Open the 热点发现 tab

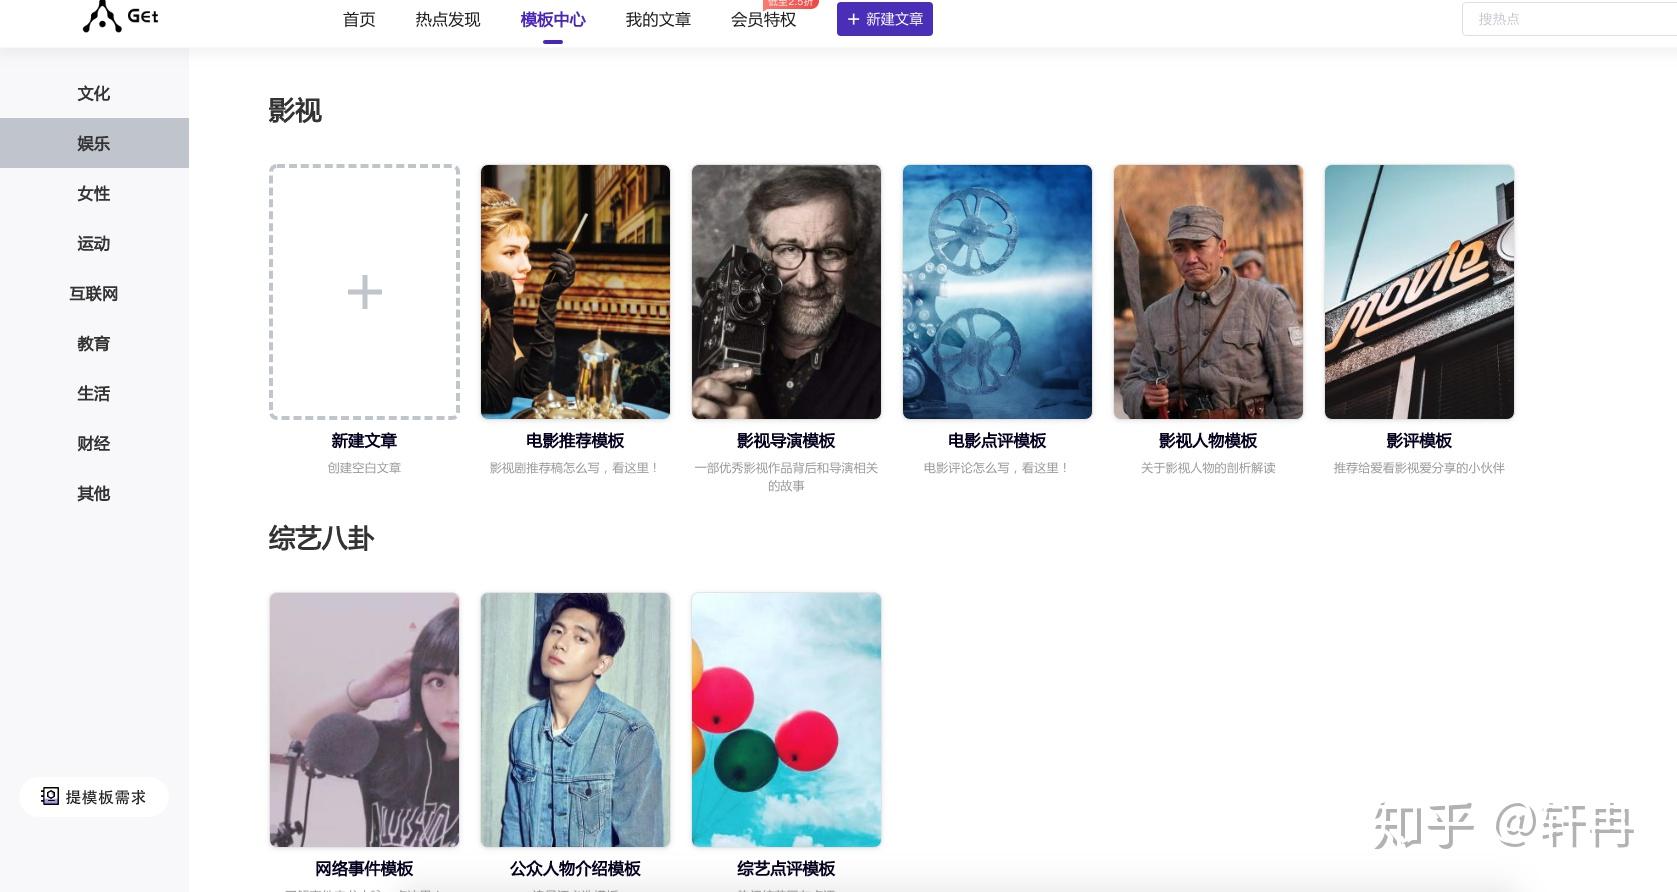click(x=448, y=19)
